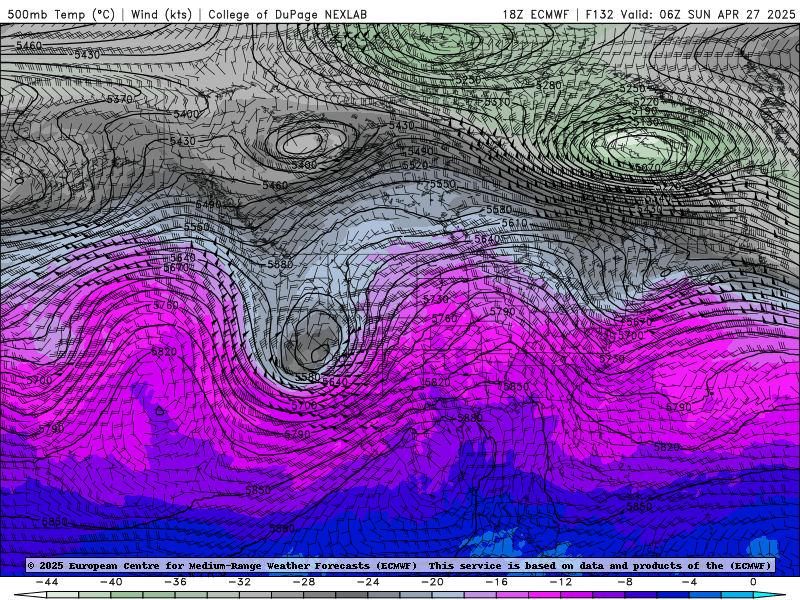Click the 0 colorbar tick label
800x600 pixels.
click(753, 582)
